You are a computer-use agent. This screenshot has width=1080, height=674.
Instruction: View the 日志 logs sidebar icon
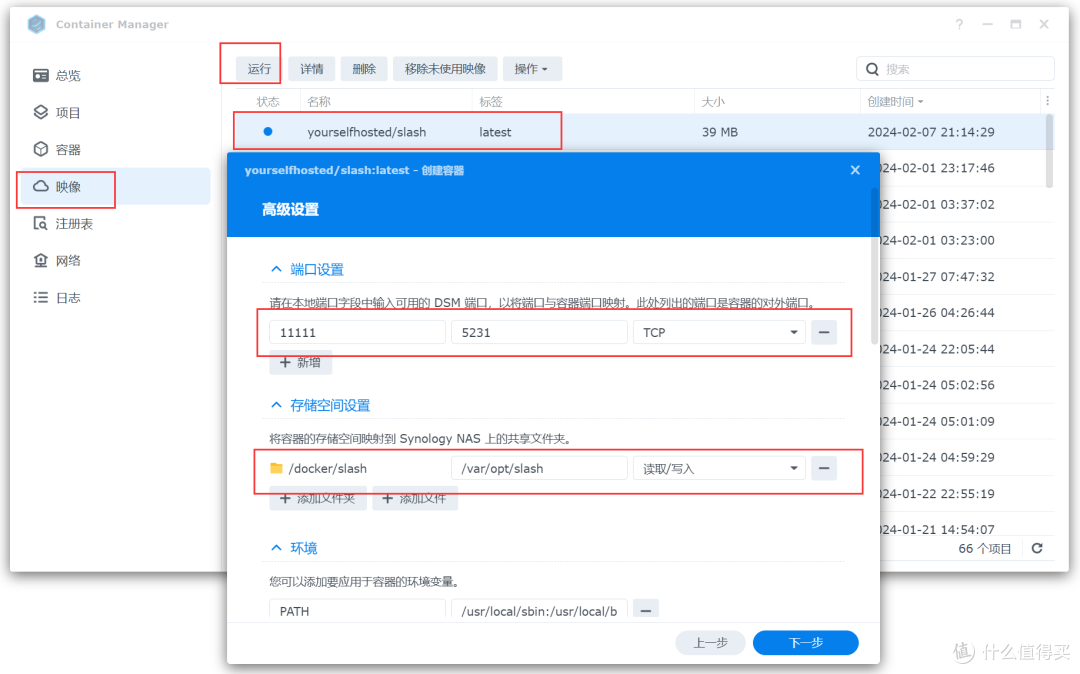[40, 297]
